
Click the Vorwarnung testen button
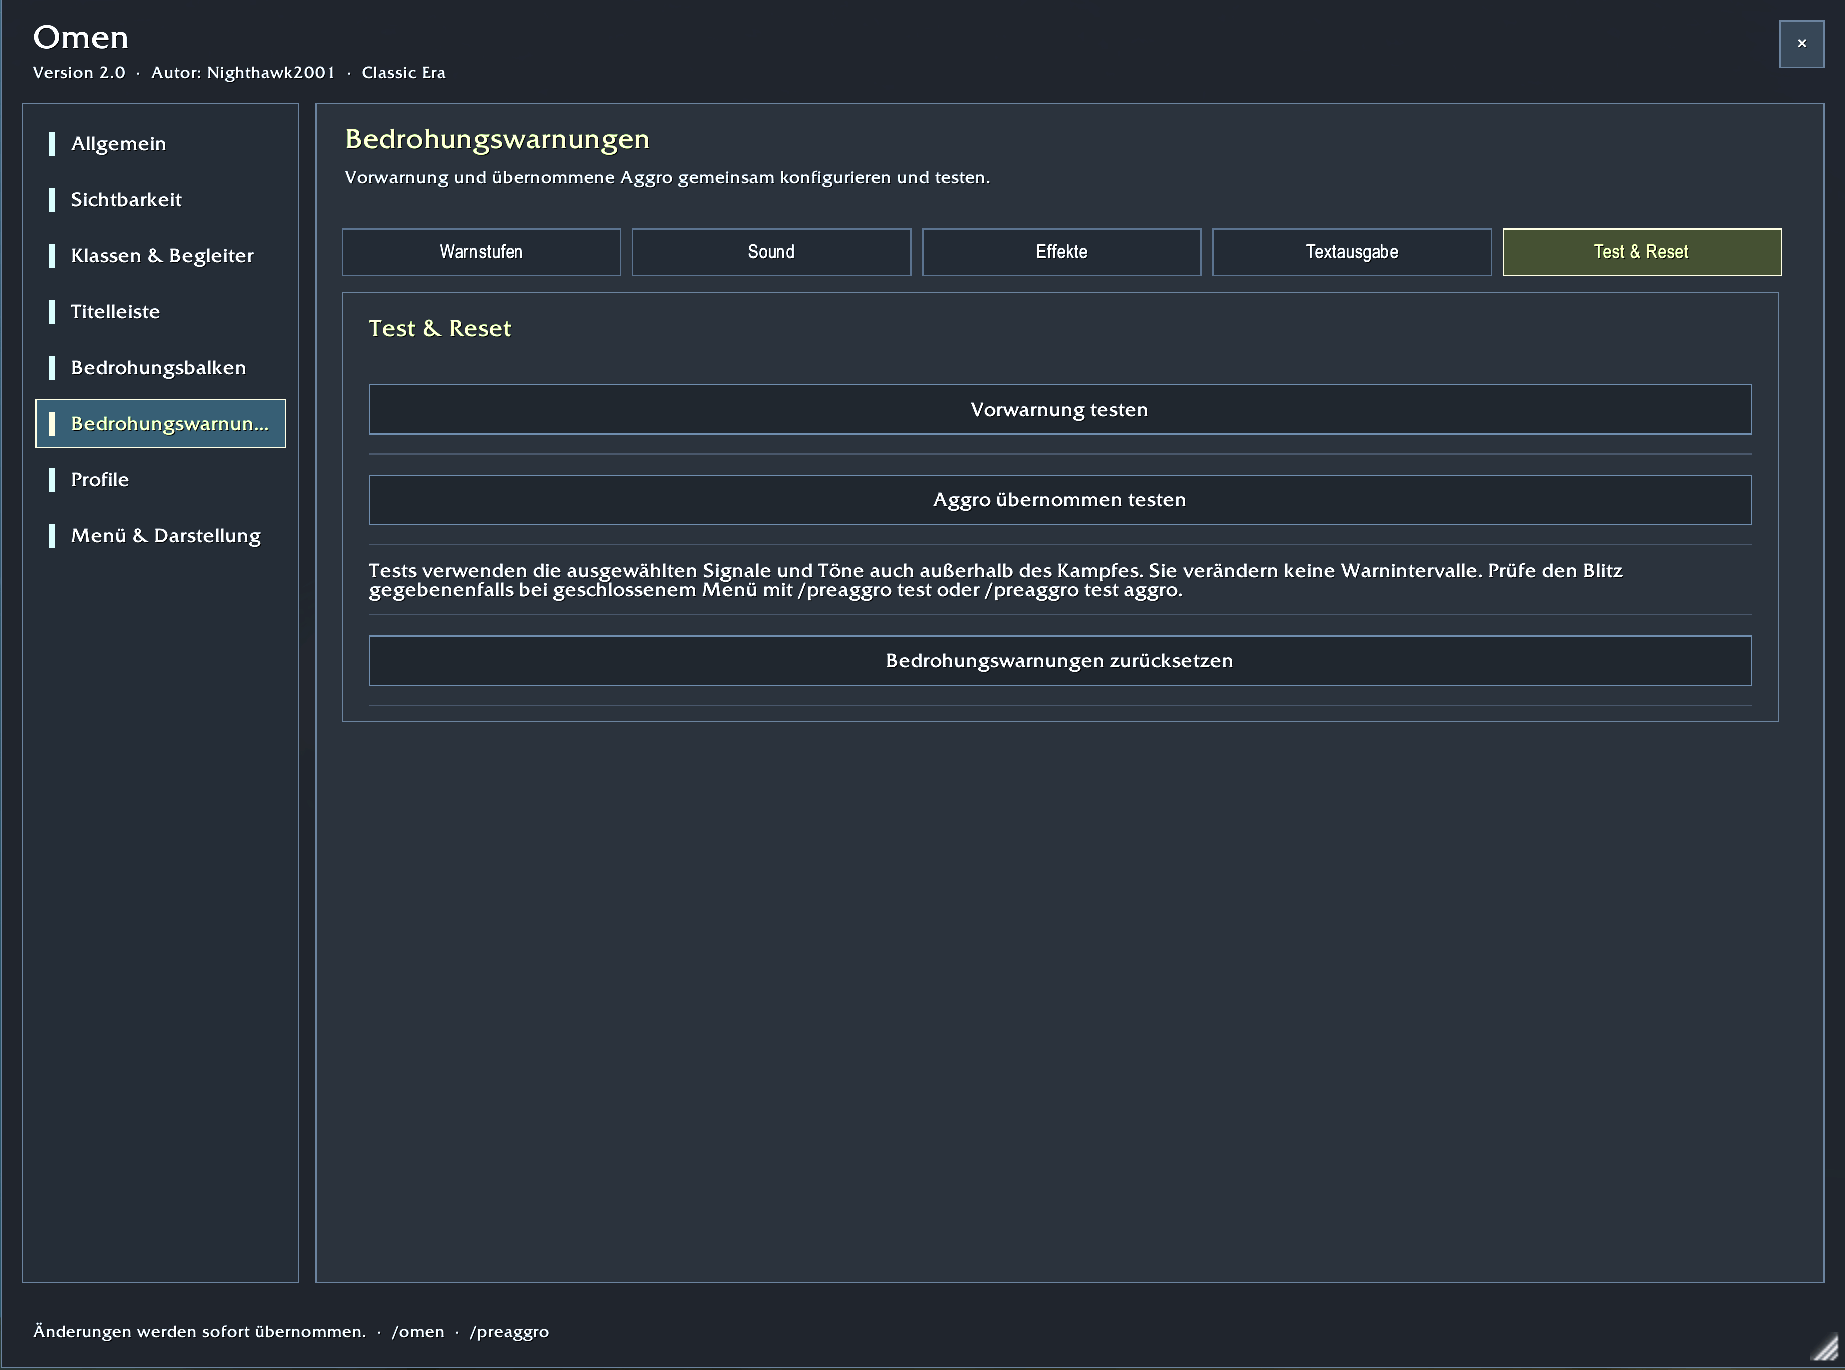pyautogui.click(x=1060, y=410)
